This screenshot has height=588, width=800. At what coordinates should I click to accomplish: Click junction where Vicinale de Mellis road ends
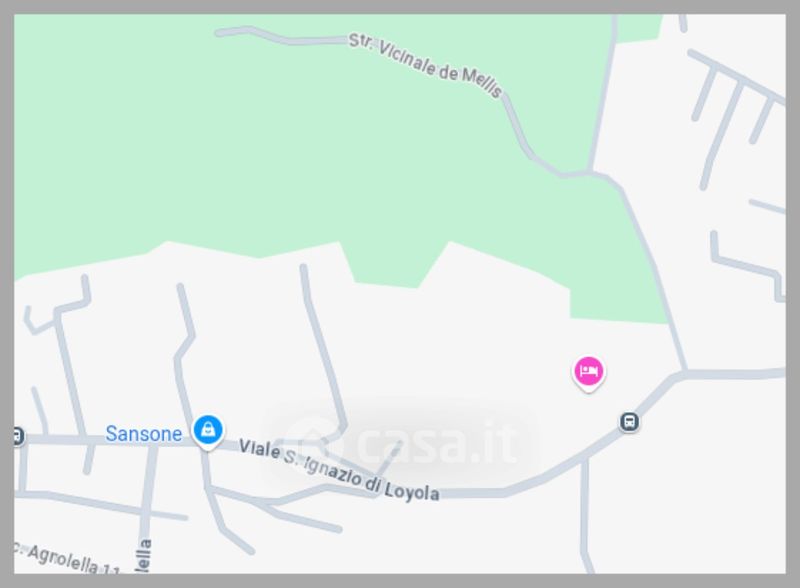(x=590, y=172)
